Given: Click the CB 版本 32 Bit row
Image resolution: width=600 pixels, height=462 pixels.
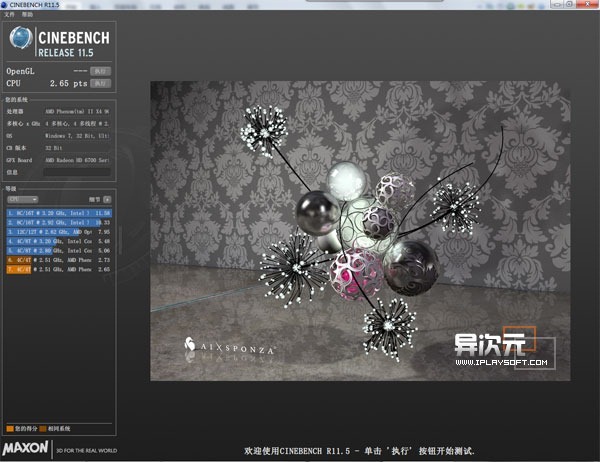Looking at the screenshot, I should coord(59,148).
